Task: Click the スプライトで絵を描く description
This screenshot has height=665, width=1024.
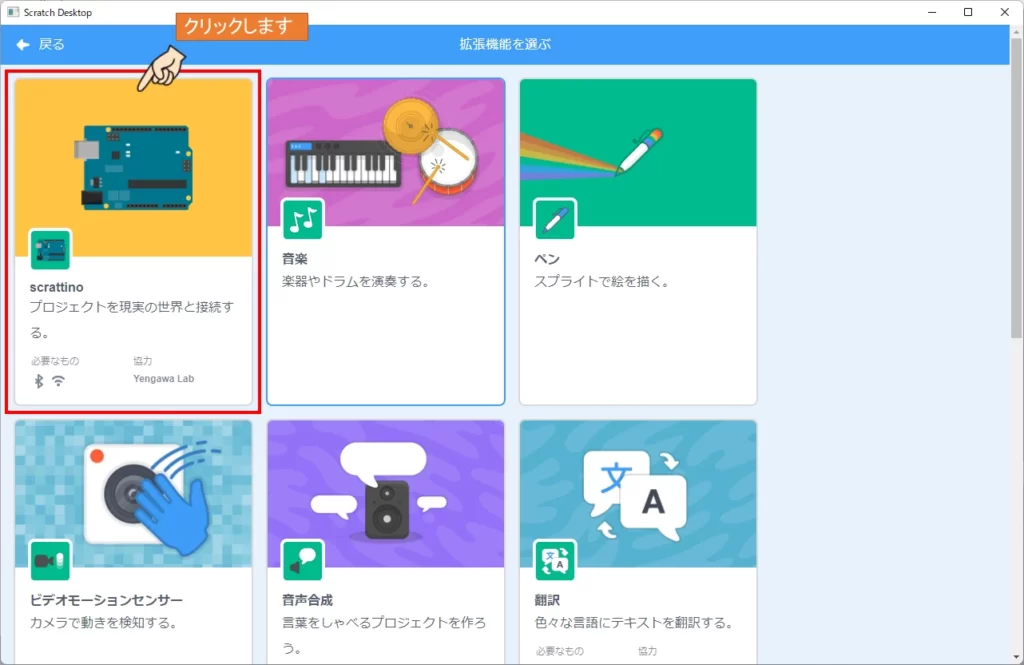Action: point(601,282)
